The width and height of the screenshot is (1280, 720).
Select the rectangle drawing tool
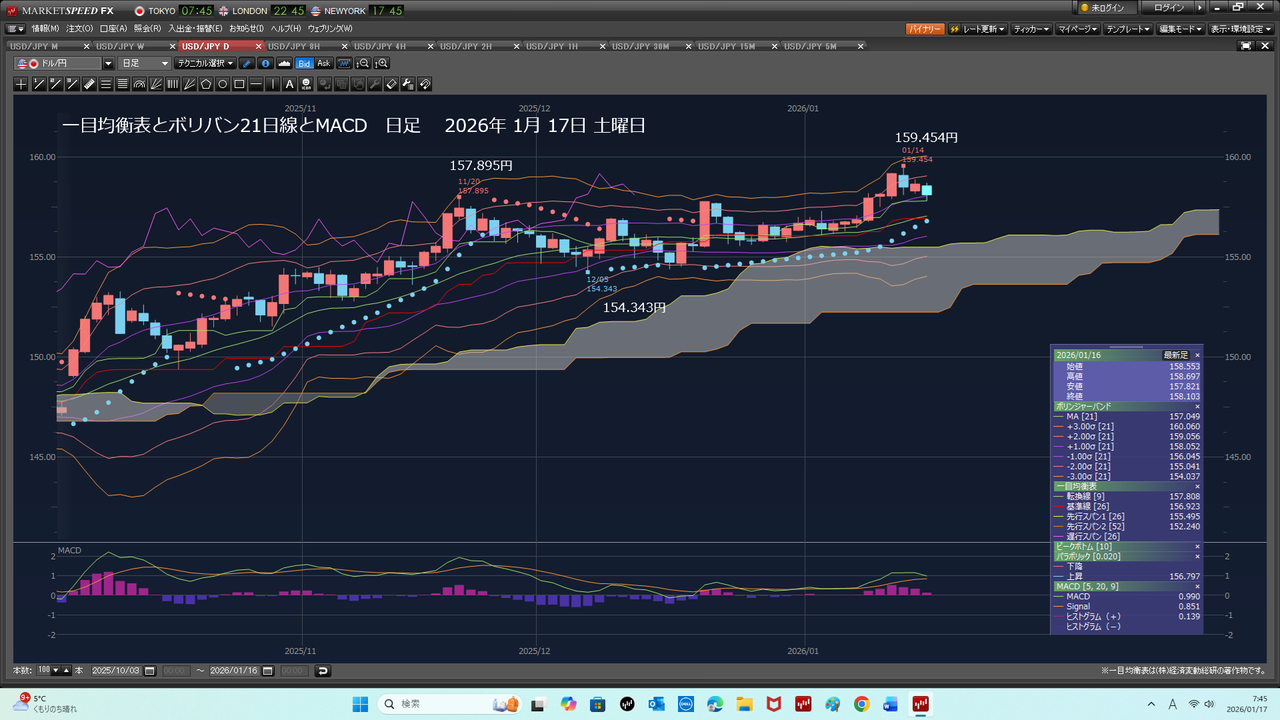240,85
